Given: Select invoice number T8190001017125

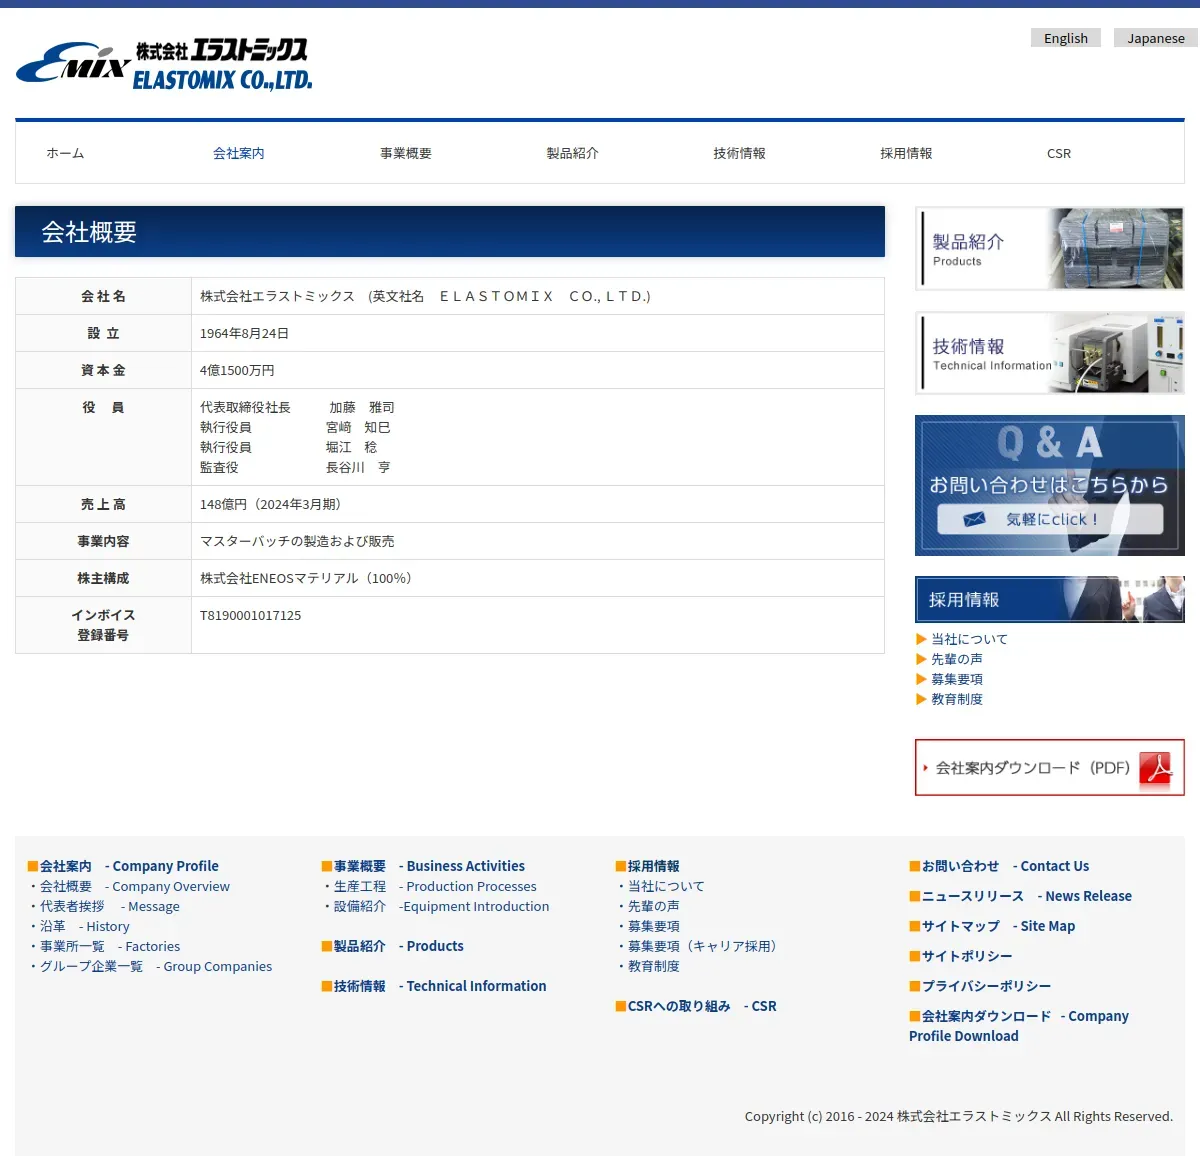Looking at the screenshot, I should (250, 615).
